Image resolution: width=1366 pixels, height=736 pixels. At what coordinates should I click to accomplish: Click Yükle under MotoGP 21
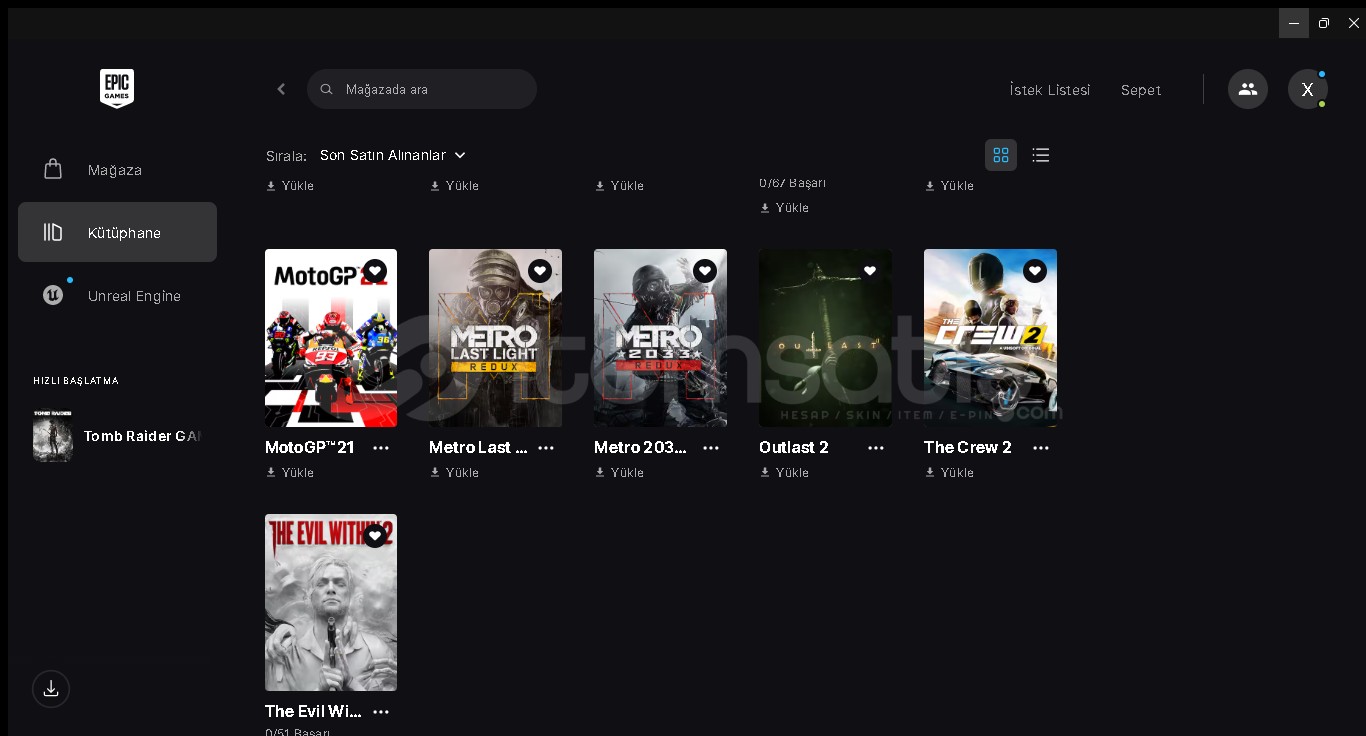[290, 473]
